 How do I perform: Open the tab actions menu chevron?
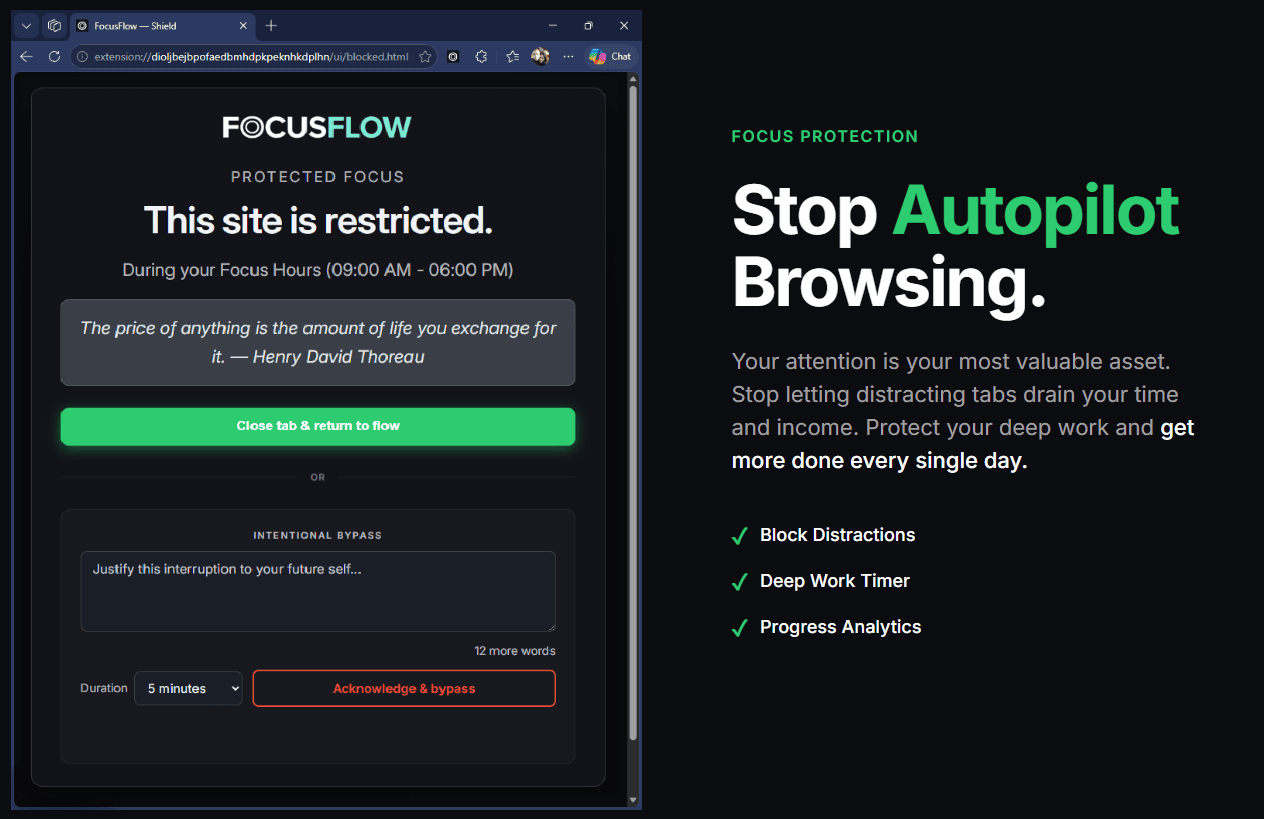tap(27, 25)
